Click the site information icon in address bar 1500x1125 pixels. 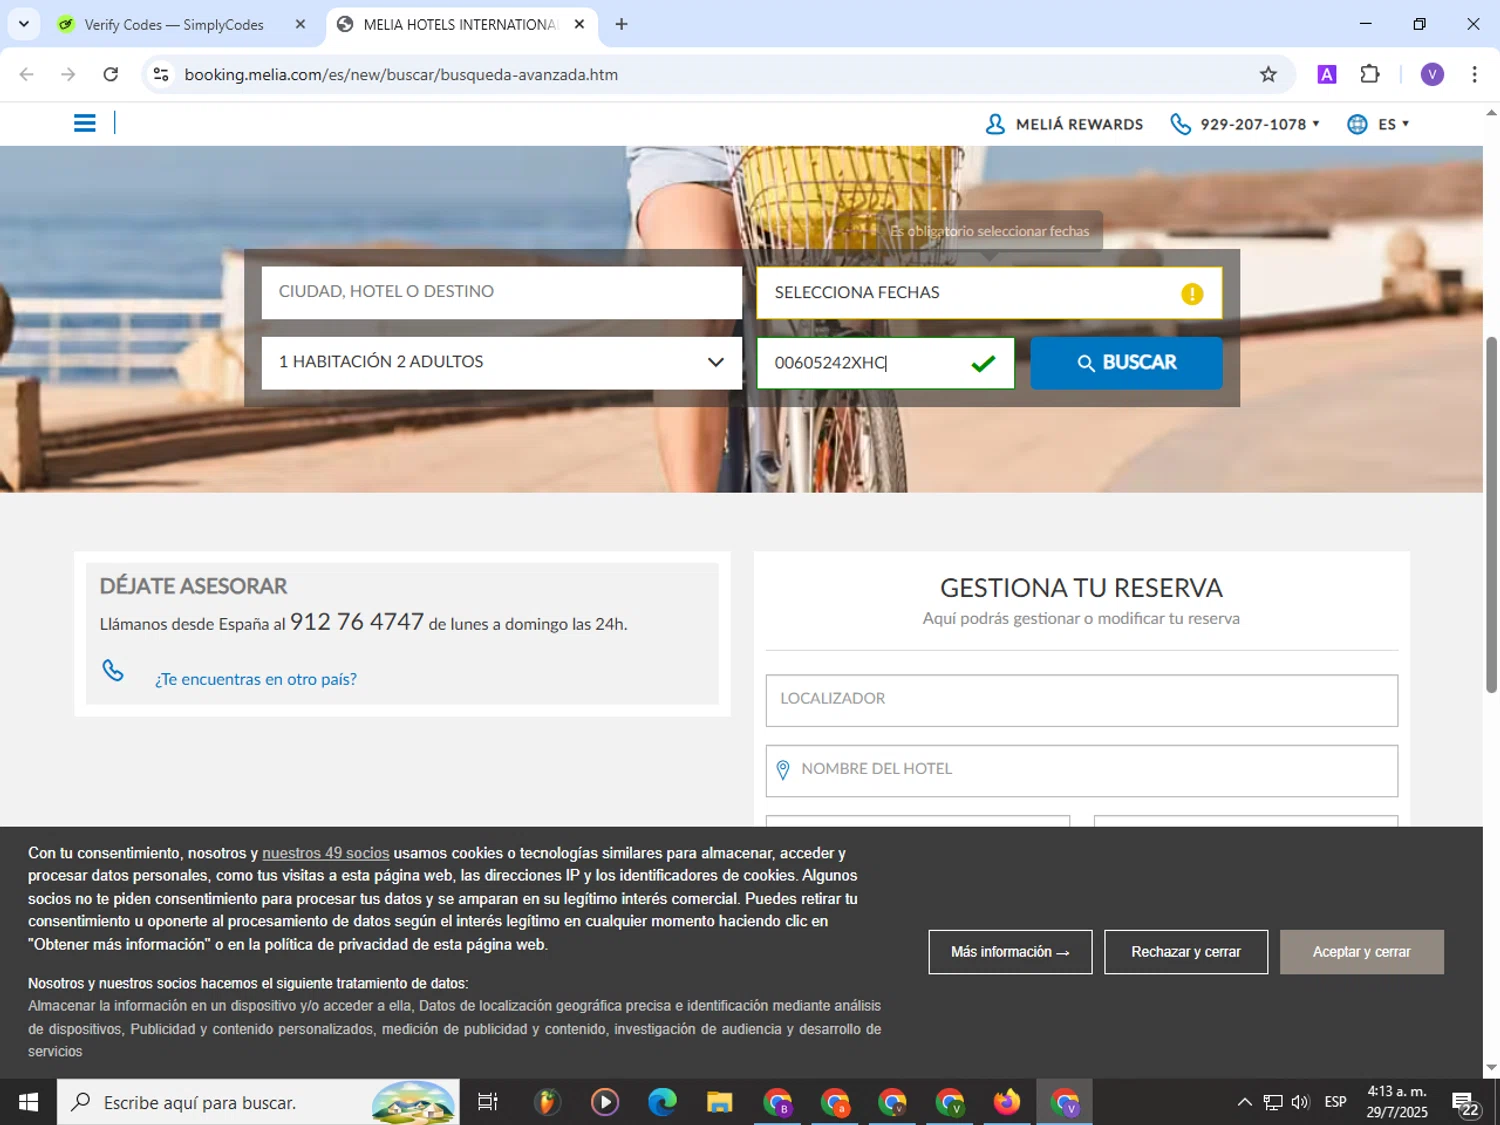(x=161, y=74)
